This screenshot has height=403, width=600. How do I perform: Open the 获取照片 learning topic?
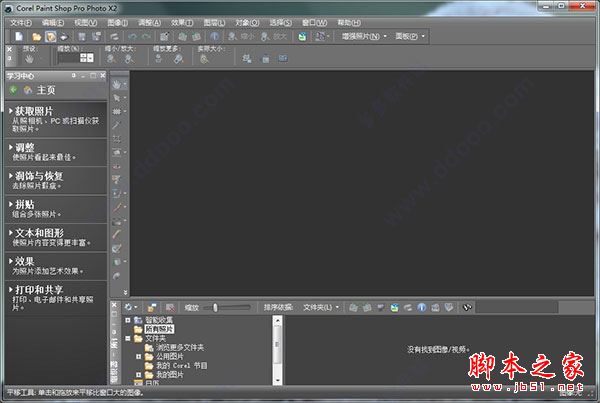pyautogui.click(x=56, y=120)
